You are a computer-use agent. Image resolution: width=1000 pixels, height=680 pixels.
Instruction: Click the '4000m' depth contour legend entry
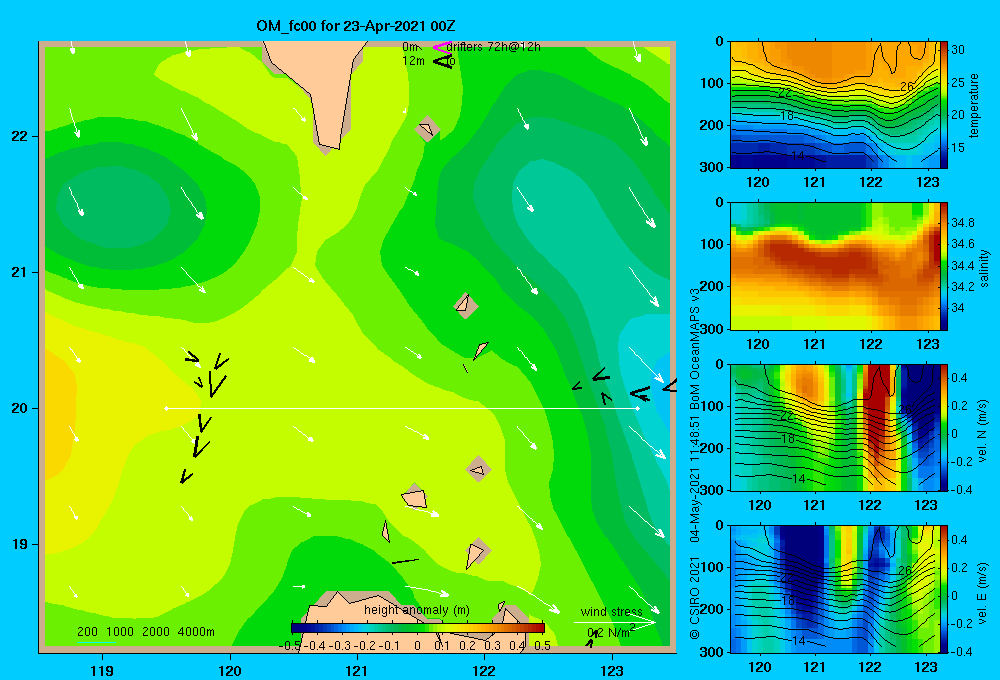click(196, 632)
